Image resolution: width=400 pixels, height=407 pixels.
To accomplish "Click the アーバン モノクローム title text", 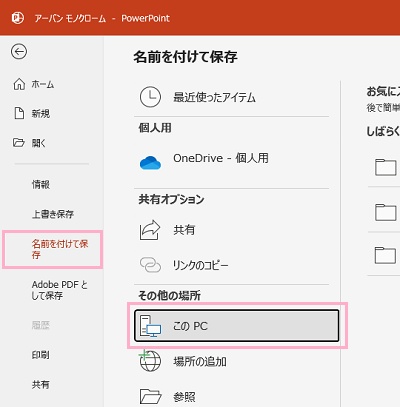I will [x=70, y=18].
